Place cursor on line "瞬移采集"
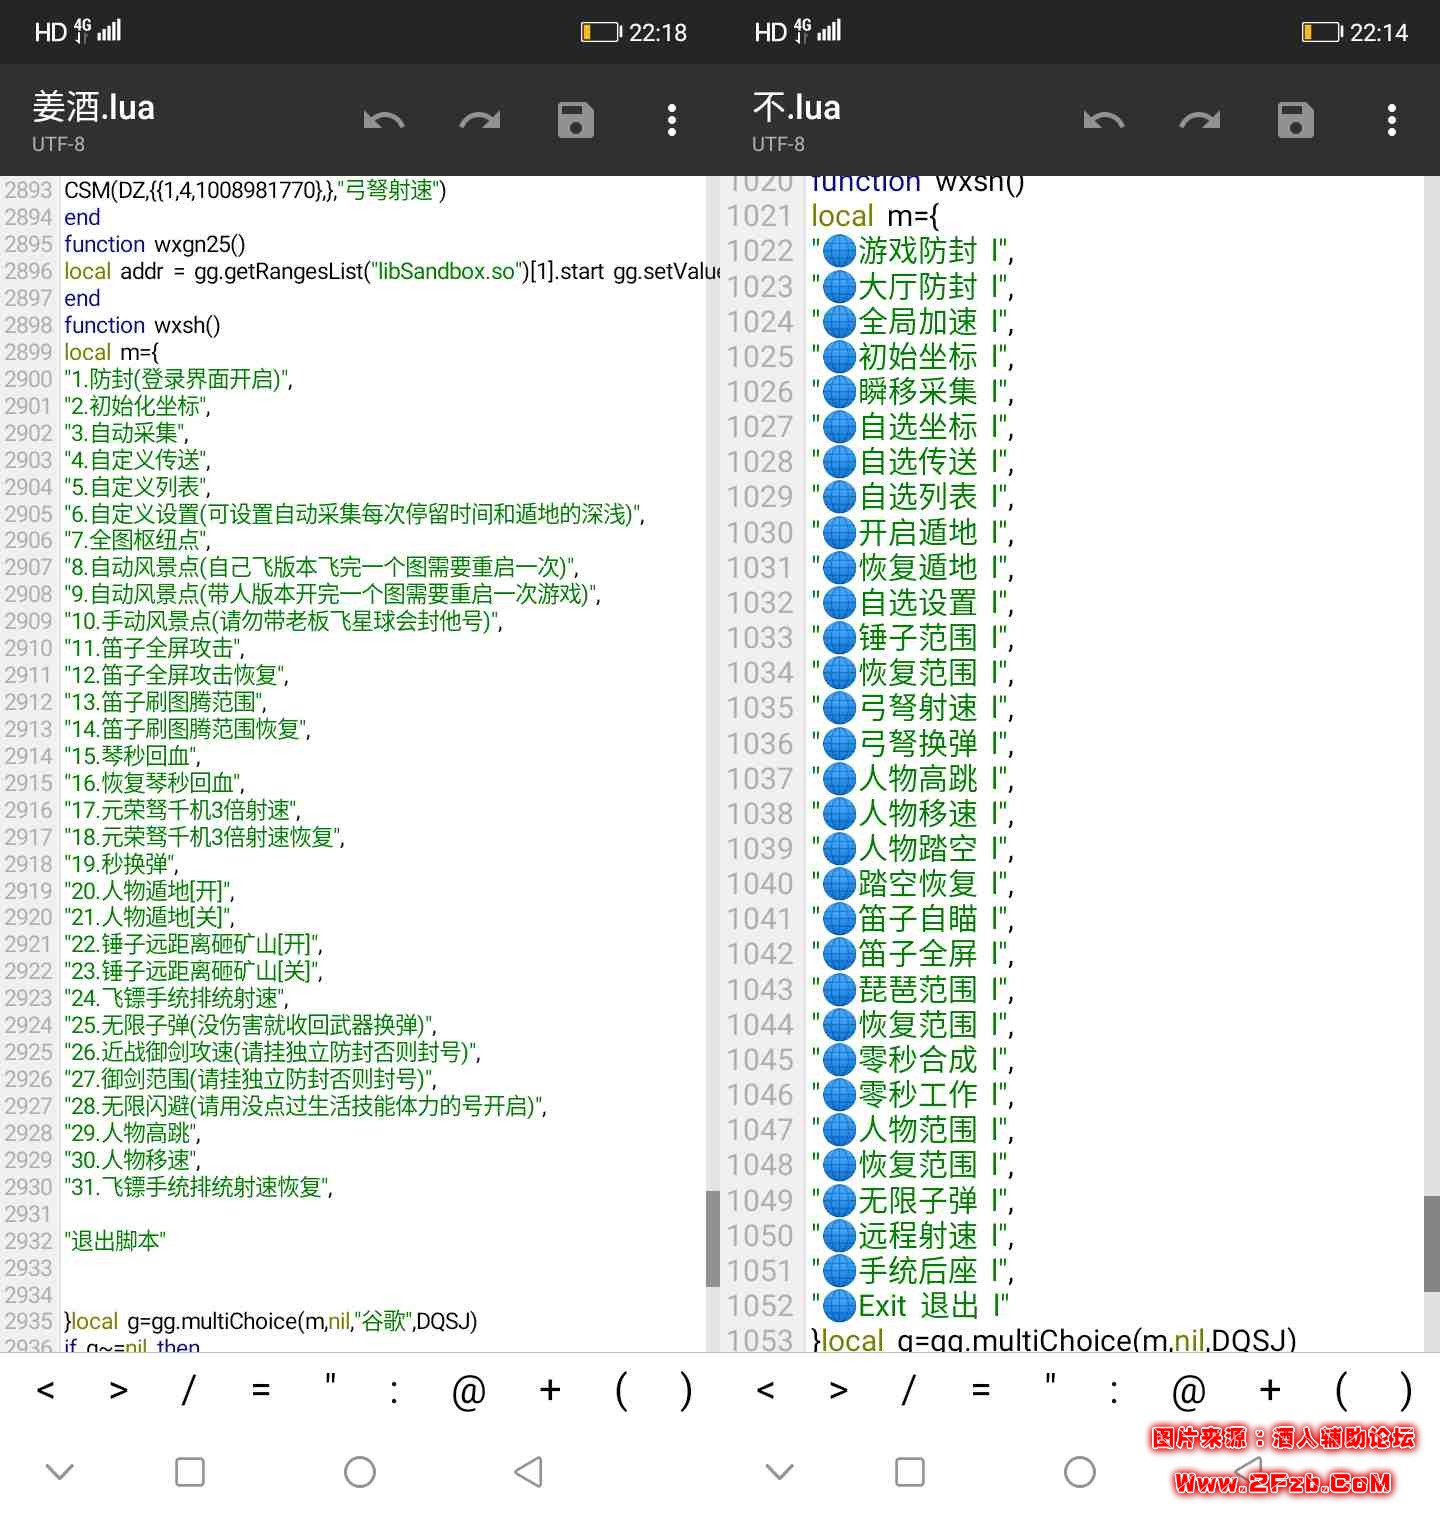 point(912,391)
